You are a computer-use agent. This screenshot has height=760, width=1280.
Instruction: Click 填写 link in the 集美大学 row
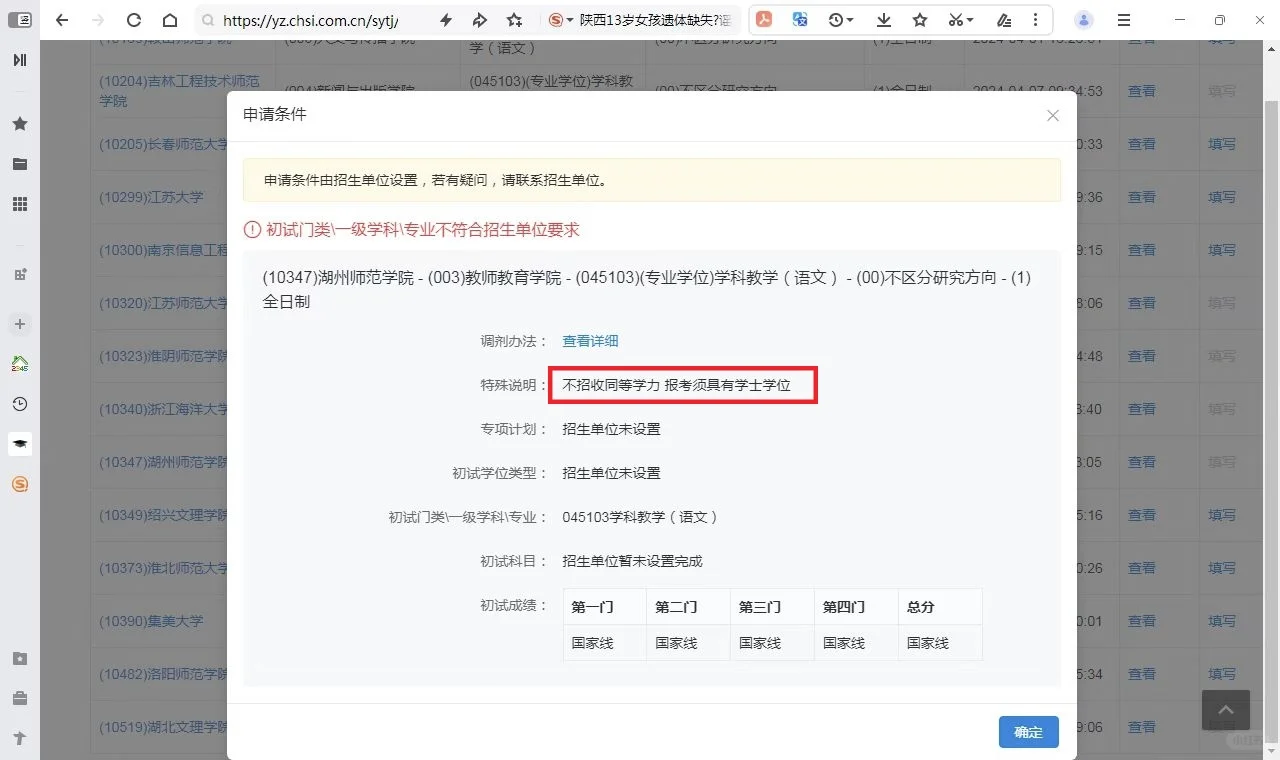tap(1222, 621)
